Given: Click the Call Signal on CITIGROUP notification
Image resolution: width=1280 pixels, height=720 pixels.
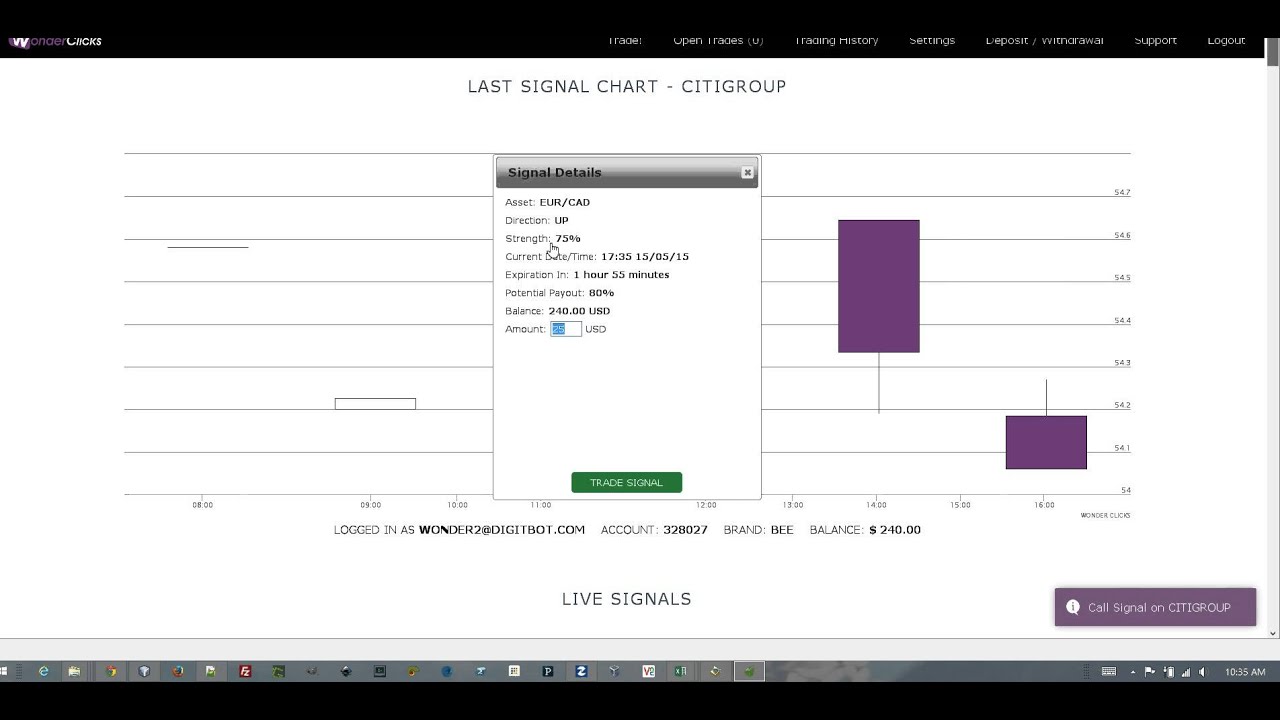Looking at the screenshot, I should tap(1155, 607).
